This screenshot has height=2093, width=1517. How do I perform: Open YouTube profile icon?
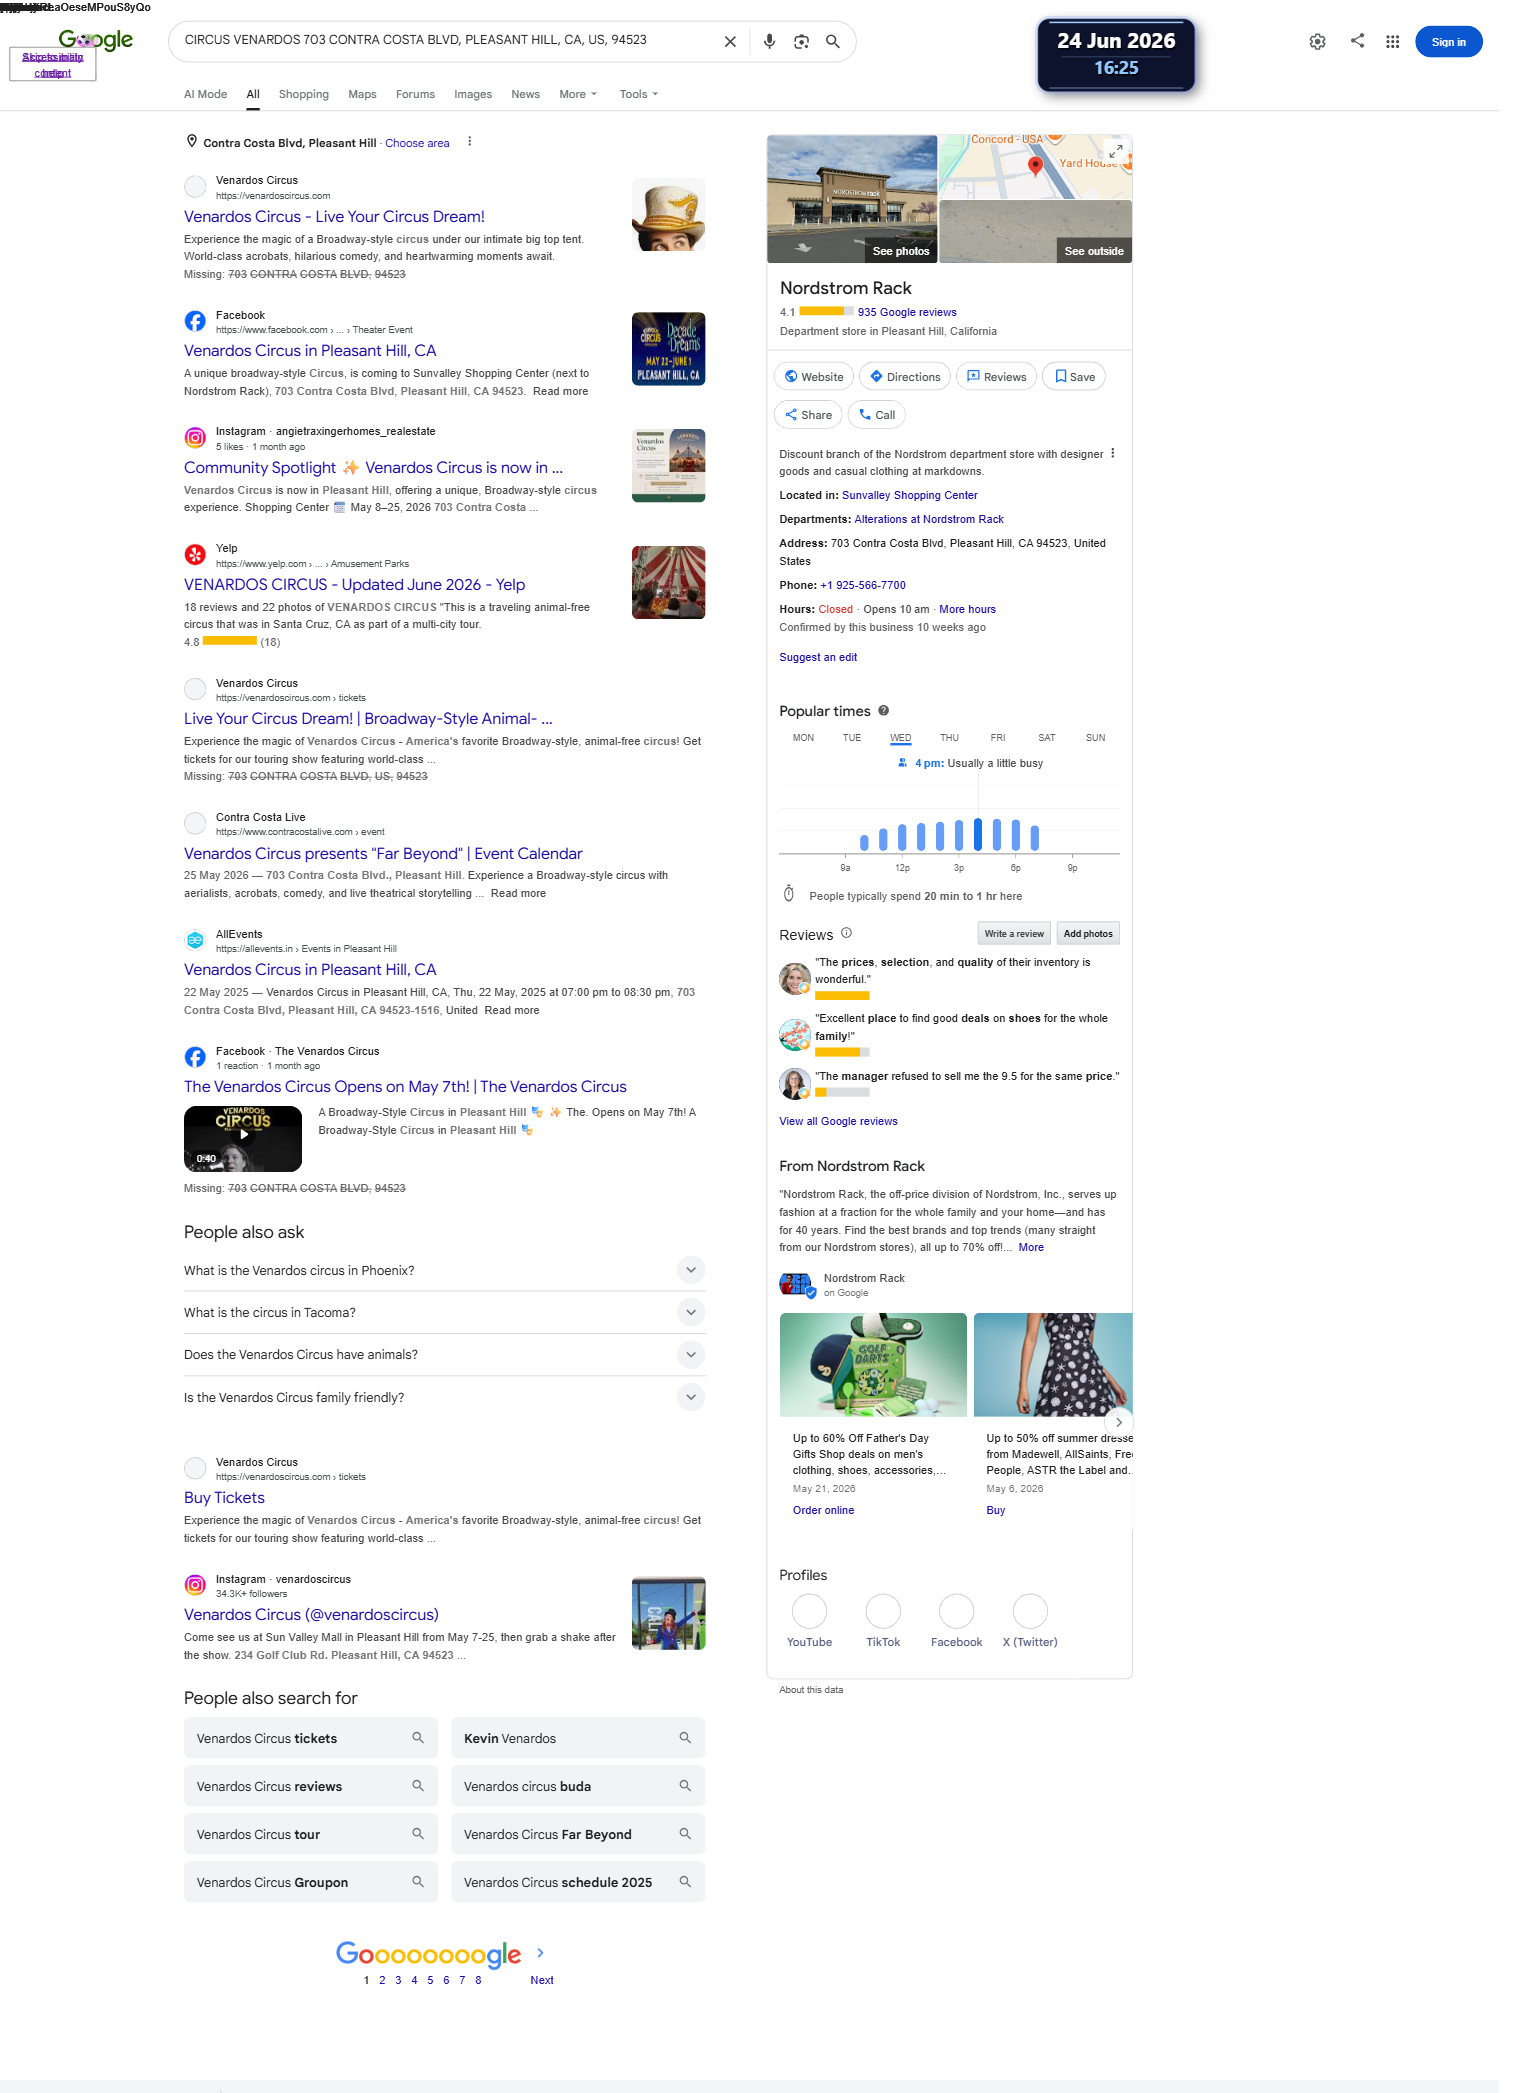click(809, 1611)
